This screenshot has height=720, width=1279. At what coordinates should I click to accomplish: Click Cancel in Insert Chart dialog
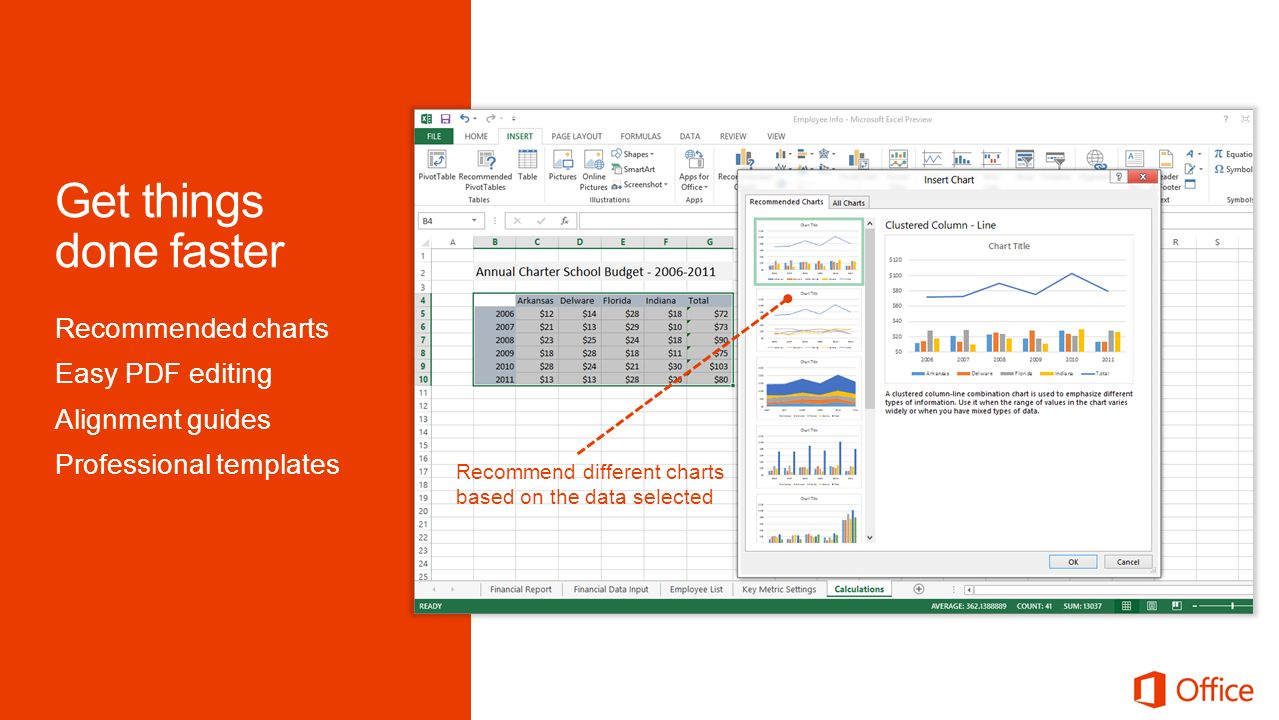click(1128, 562)
